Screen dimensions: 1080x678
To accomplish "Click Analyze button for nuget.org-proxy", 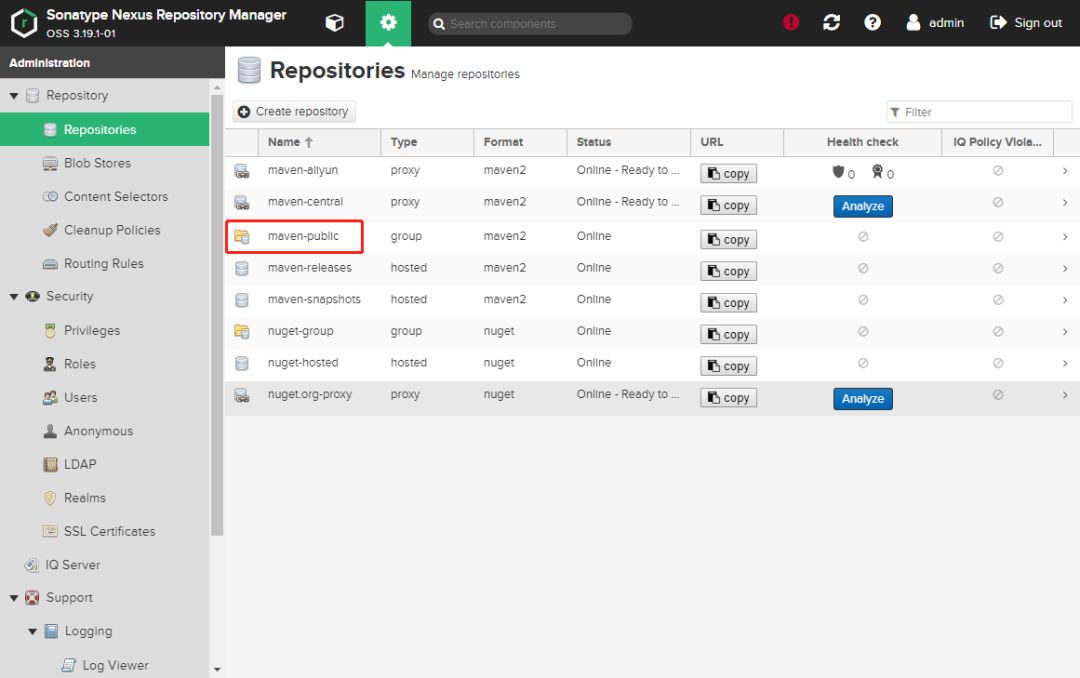I will click(x=862, y=399).
